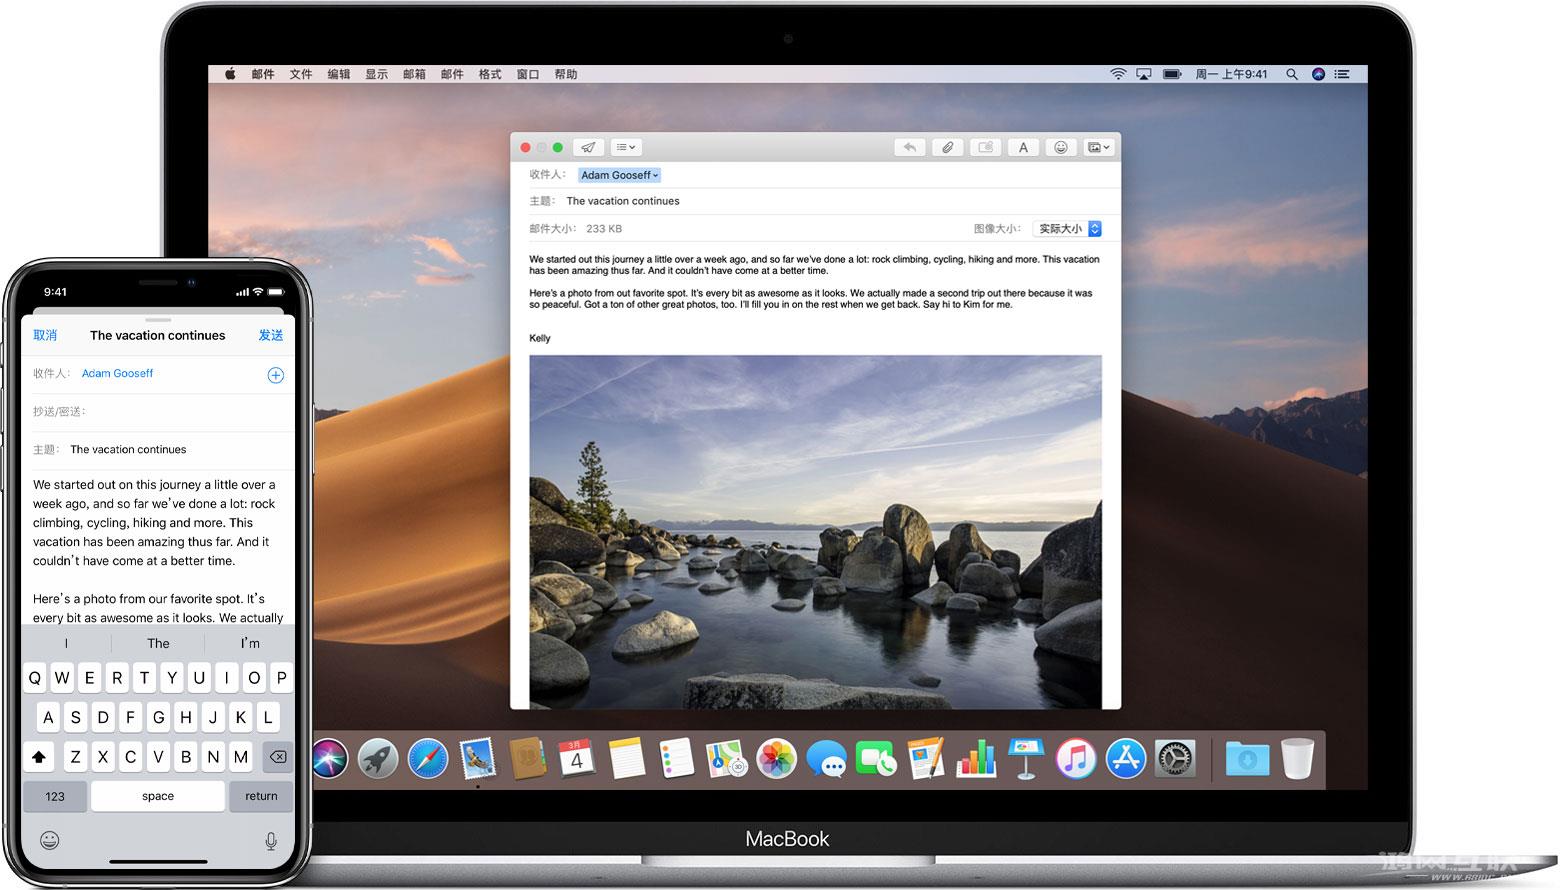
Task: Open the 格式 menu in the menu bar
Action: coord(489,73)
